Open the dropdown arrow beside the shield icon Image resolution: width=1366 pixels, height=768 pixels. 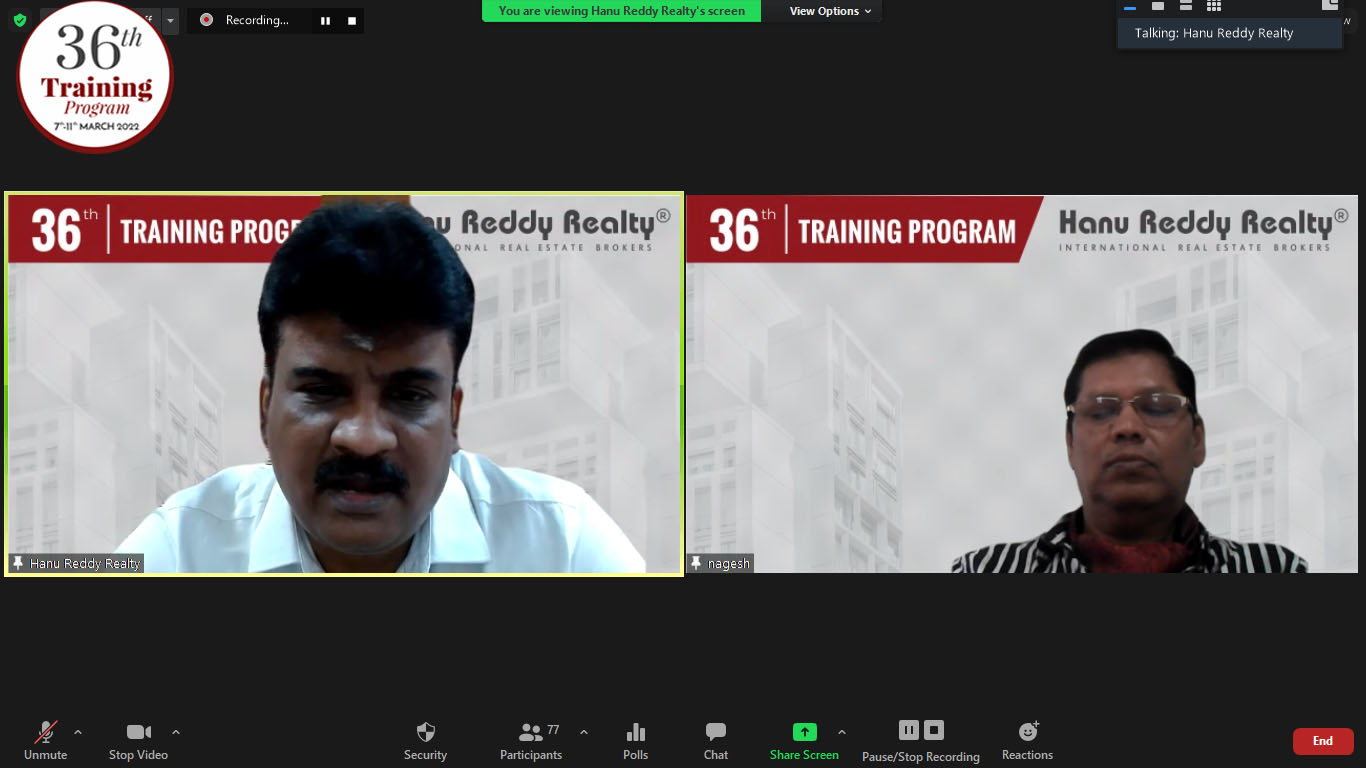[170, 20]
